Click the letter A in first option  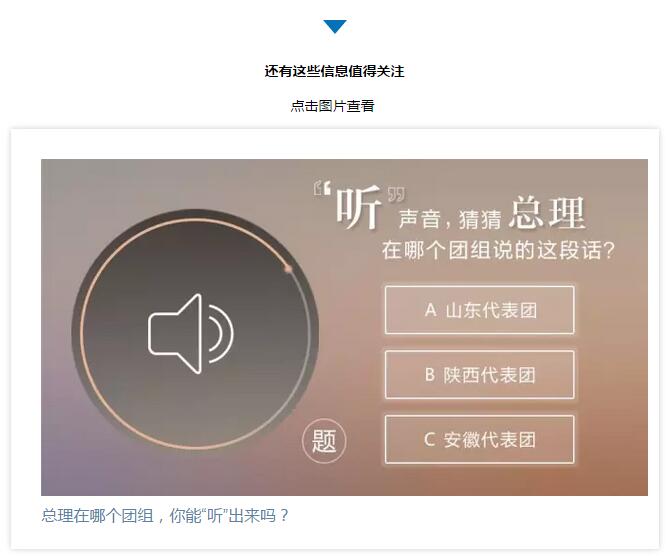click(431, 310)
